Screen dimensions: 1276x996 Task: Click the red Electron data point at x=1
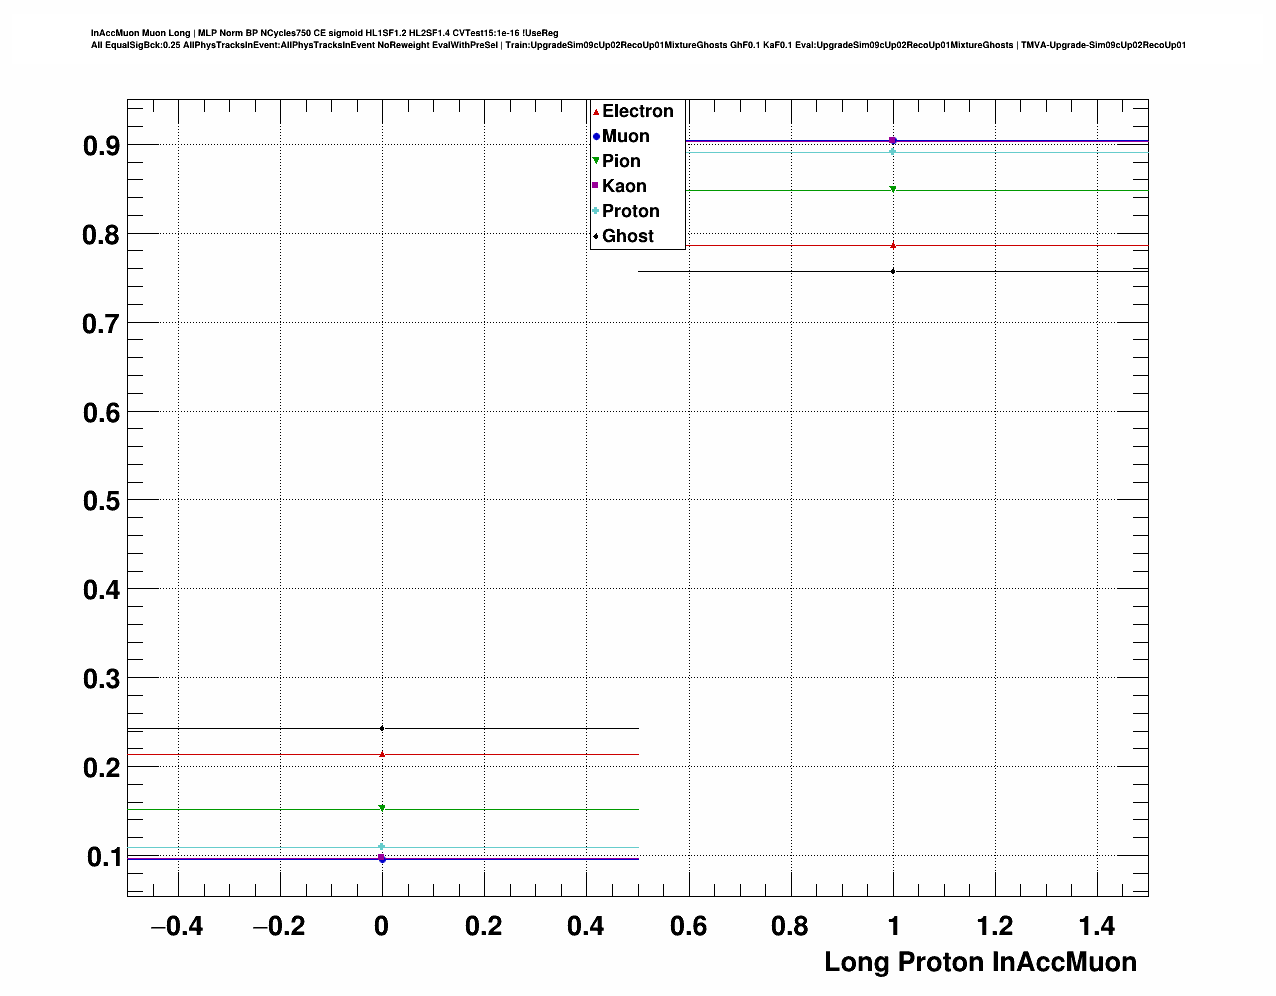(893, 245)
